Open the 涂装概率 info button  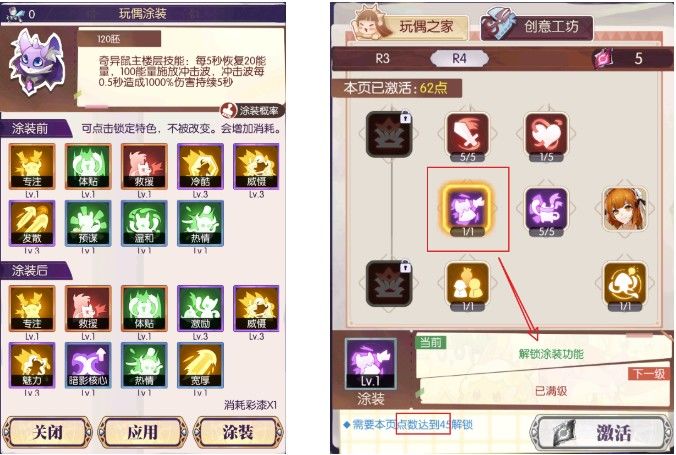pos(252,111)
